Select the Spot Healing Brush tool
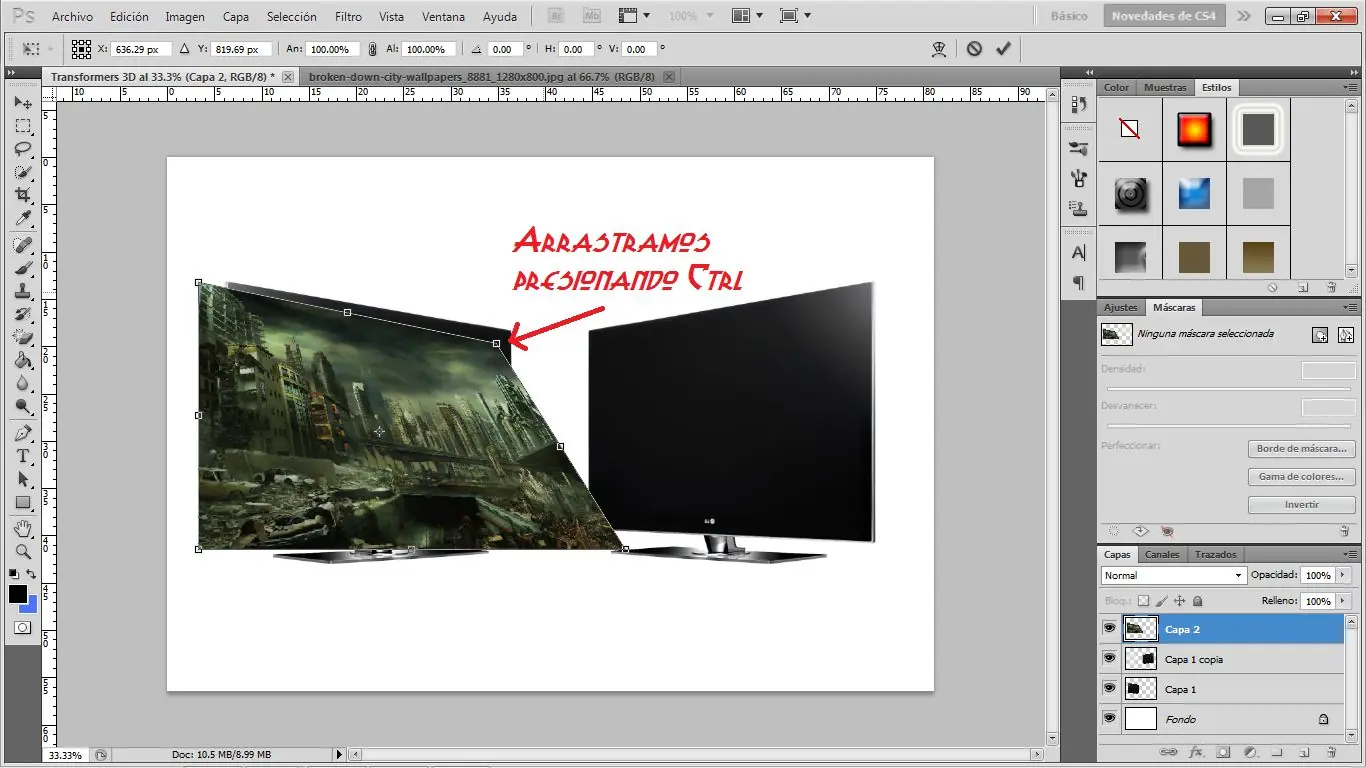 (22, 245)
